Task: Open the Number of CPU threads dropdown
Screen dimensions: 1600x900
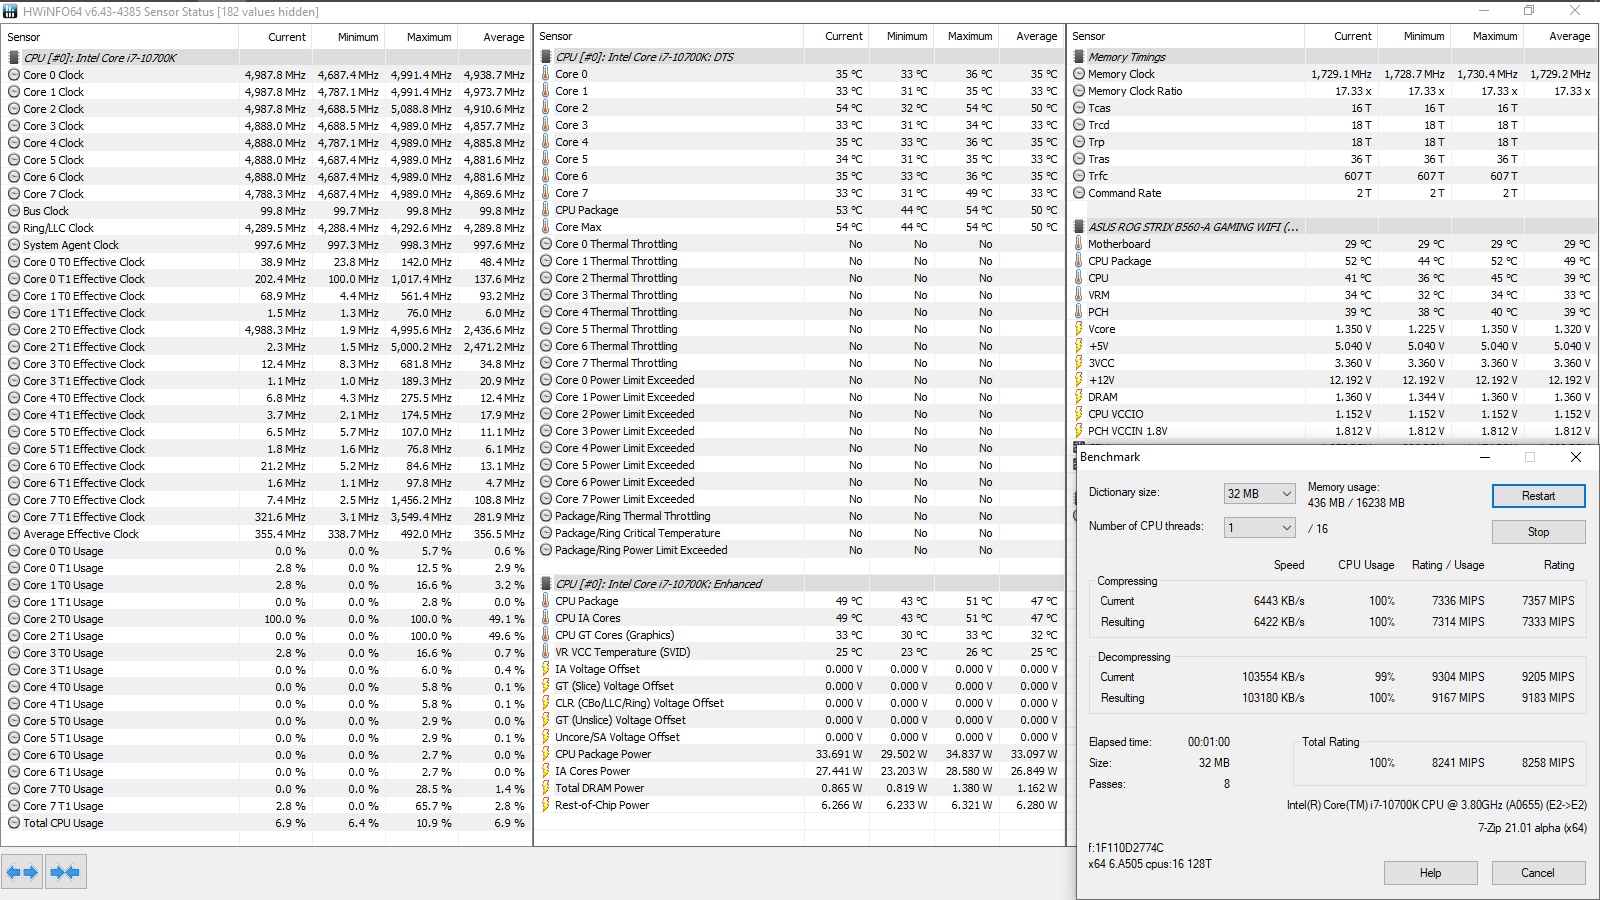Action: [1260, 527]
